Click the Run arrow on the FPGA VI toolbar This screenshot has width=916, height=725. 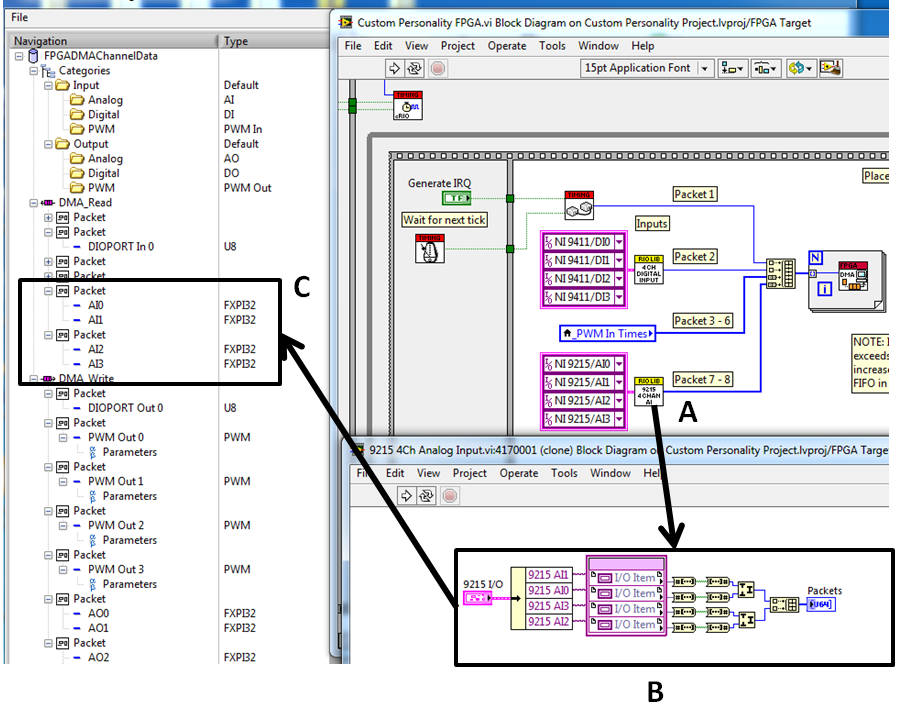393,67
